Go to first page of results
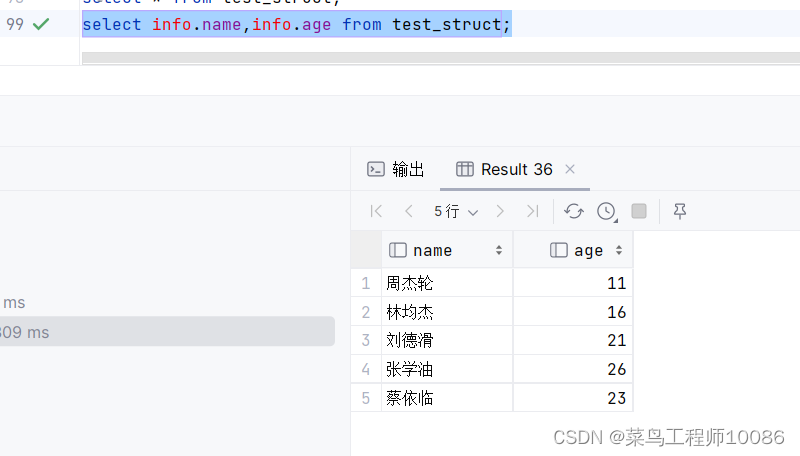800x456 pixels. (376, 211)
